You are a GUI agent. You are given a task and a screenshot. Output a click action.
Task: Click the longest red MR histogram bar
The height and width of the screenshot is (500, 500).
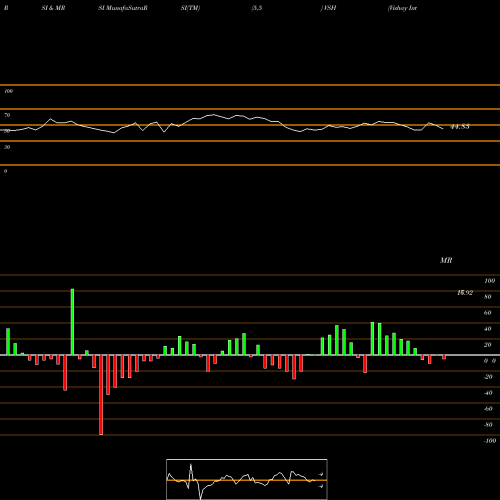pyautogui.click(x=101, y=395)
